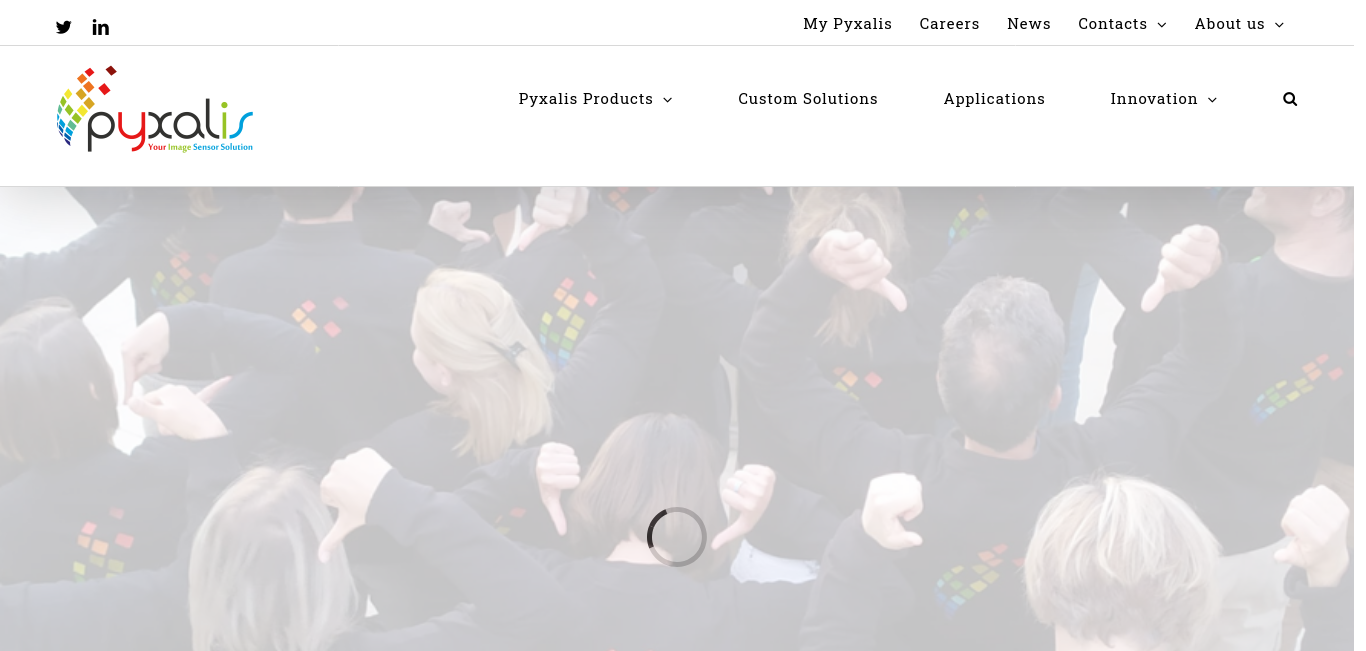The height and width of the screenshot is (651, 1366).
Task: Go to My Pyxalis
Action: pyautogui.click(x=847, y=24)
